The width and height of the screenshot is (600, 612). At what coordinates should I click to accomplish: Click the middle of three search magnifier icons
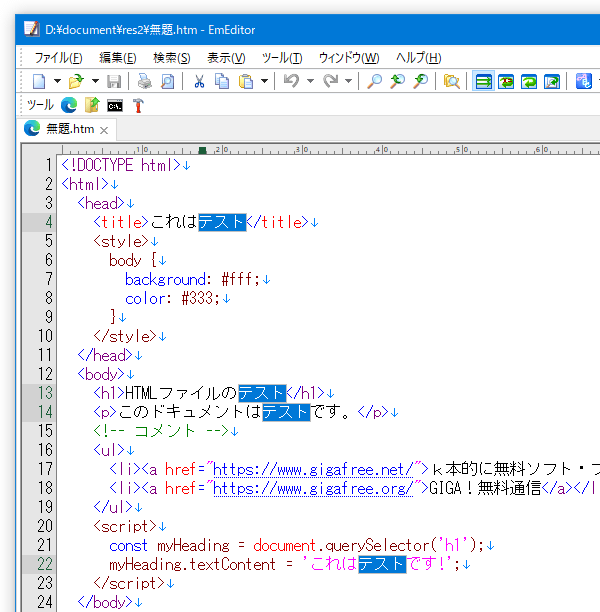tap(397, 81)
